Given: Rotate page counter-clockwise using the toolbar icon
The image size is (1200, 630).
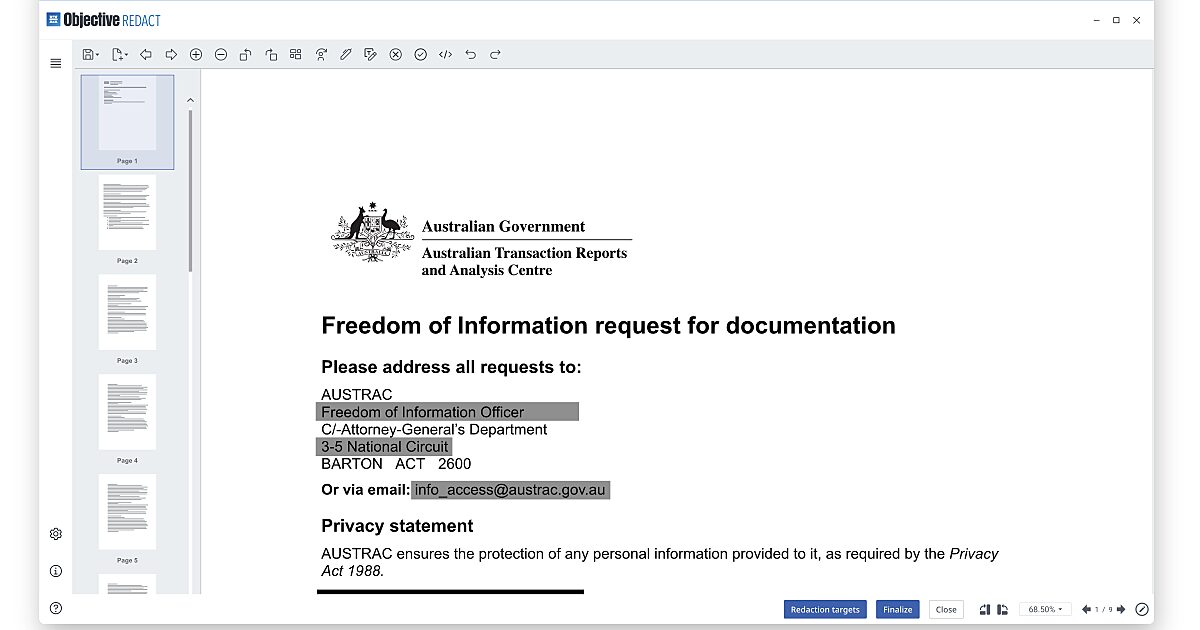Looking at the screenshot, I should [x=246, y=55].
